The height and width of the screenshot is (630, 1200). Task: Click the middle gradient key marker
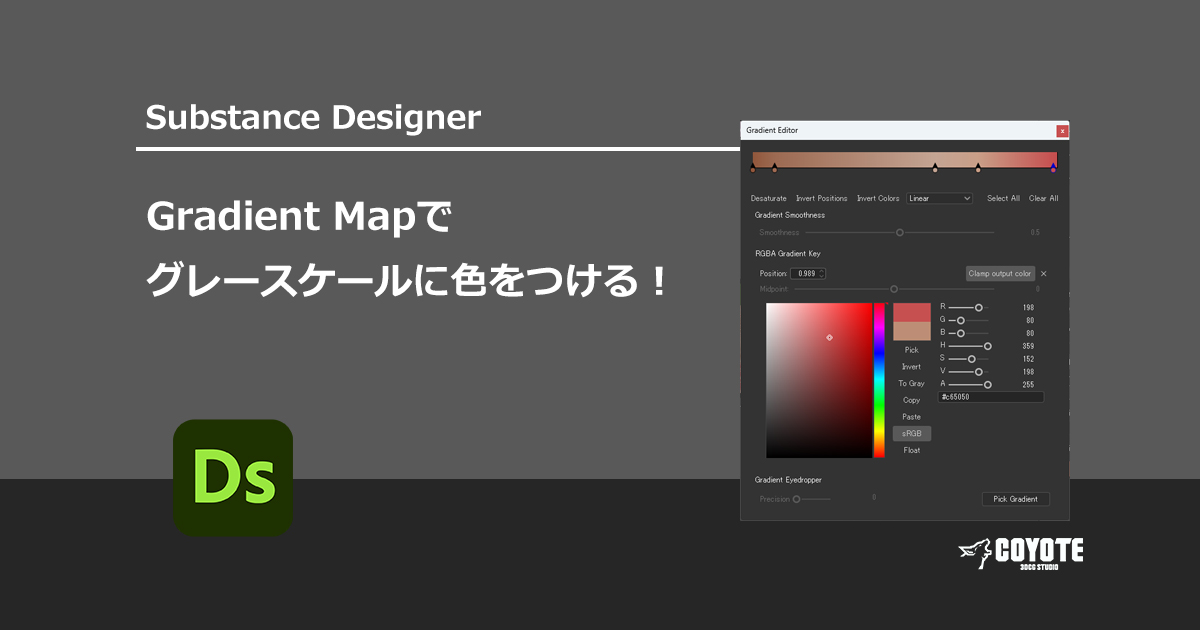point(935,168)
